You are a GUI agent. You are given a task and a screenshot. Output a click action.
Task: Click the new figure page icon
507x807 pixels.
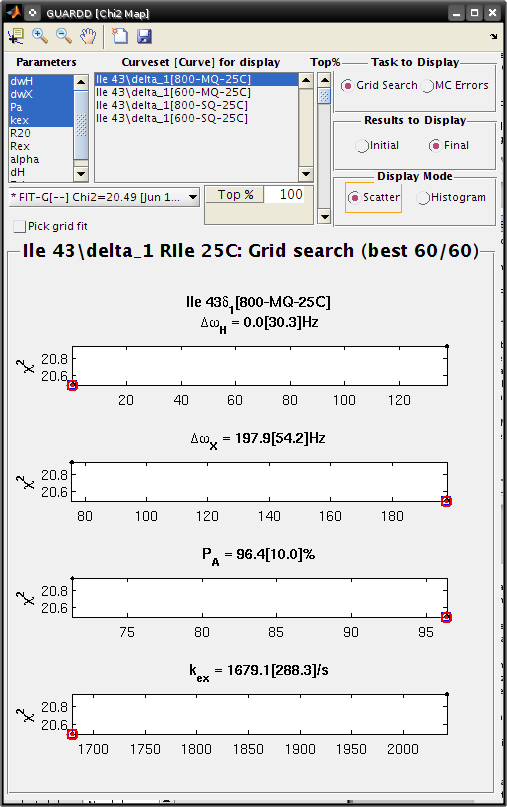pos(120,36)
